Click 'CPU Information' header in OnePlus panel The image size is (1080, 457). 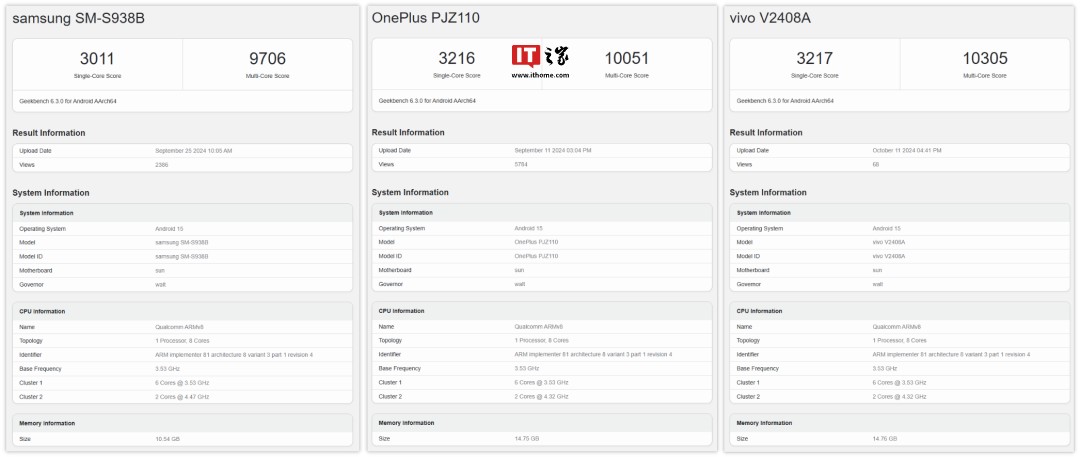[402, 311]
